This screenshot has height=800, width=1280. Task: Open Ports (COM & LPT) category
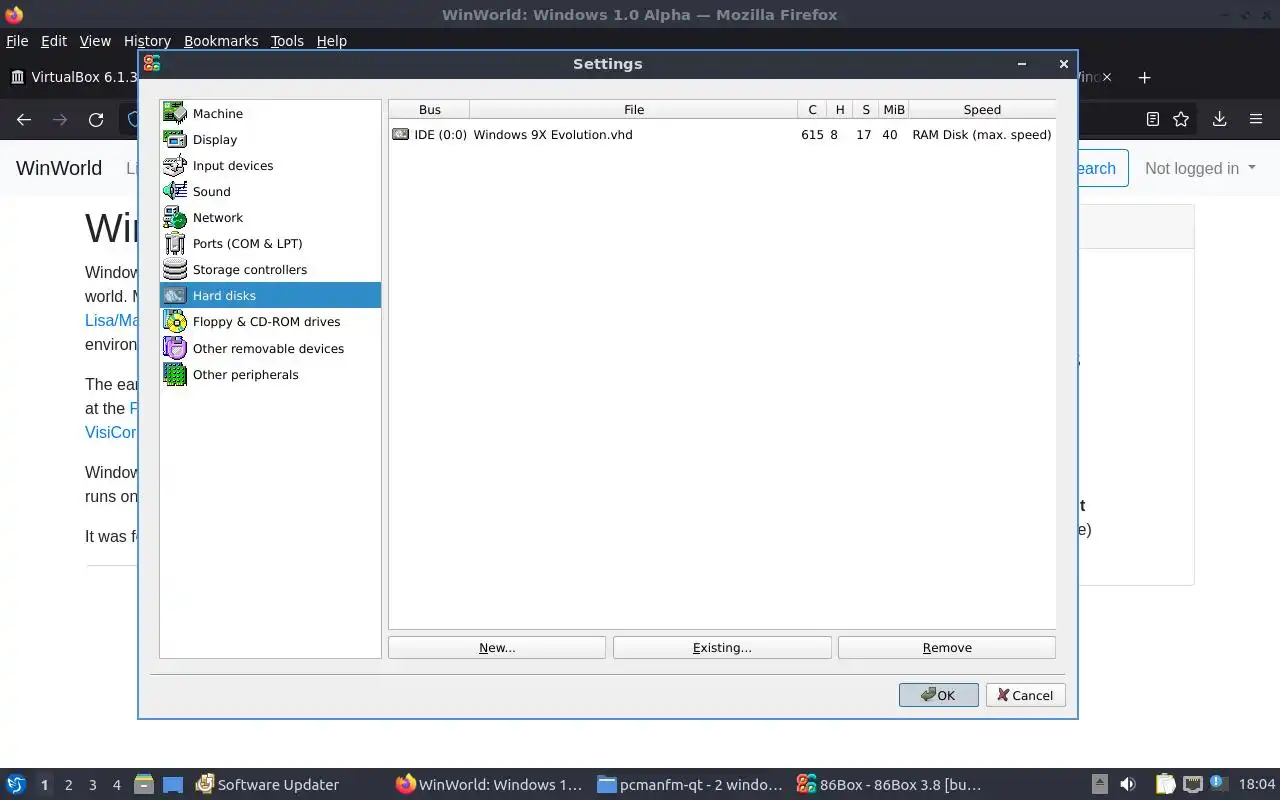click(x=270, y=243)
